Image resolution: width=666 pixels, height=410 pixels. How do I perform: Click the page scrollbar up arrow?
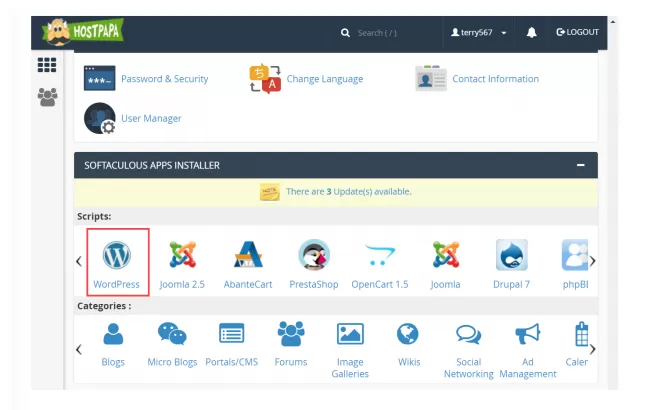613,21
